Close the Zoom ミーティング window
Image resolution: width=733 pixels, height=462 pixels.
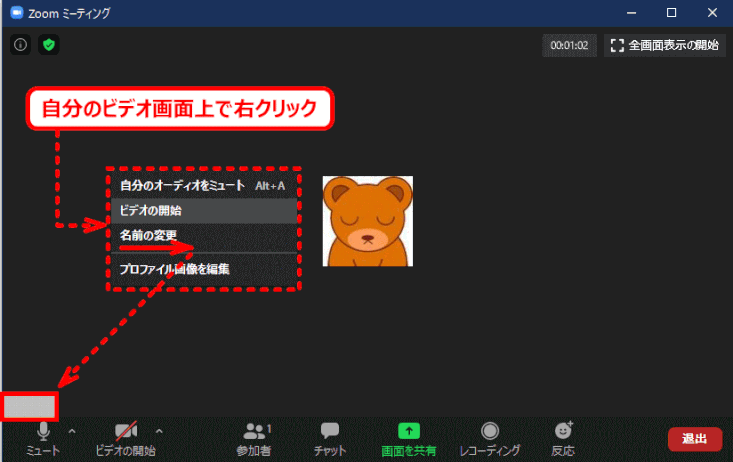pyautogui.click(x=712, y=13)
